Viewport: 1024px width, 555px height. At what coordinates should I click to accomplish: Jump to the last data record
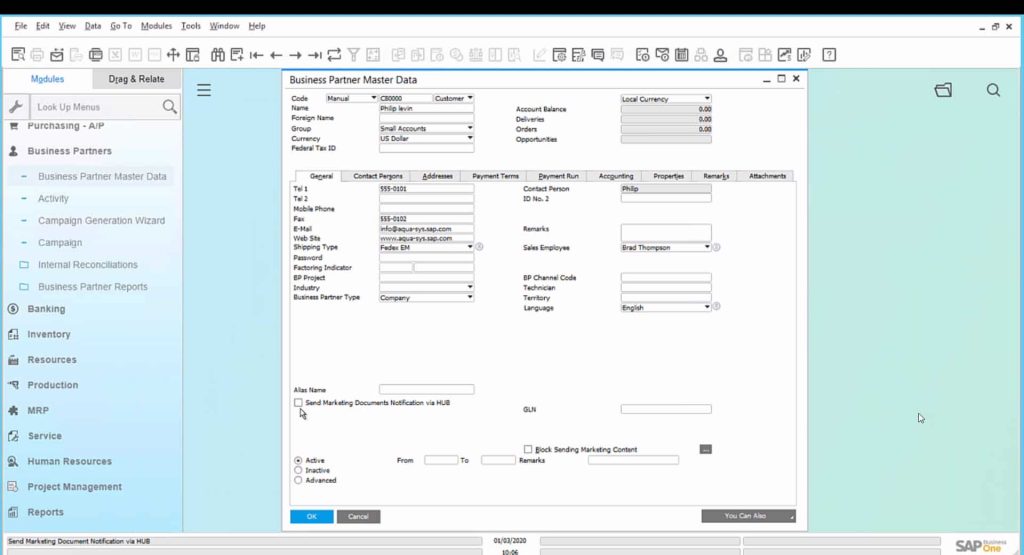pos(315,55)
